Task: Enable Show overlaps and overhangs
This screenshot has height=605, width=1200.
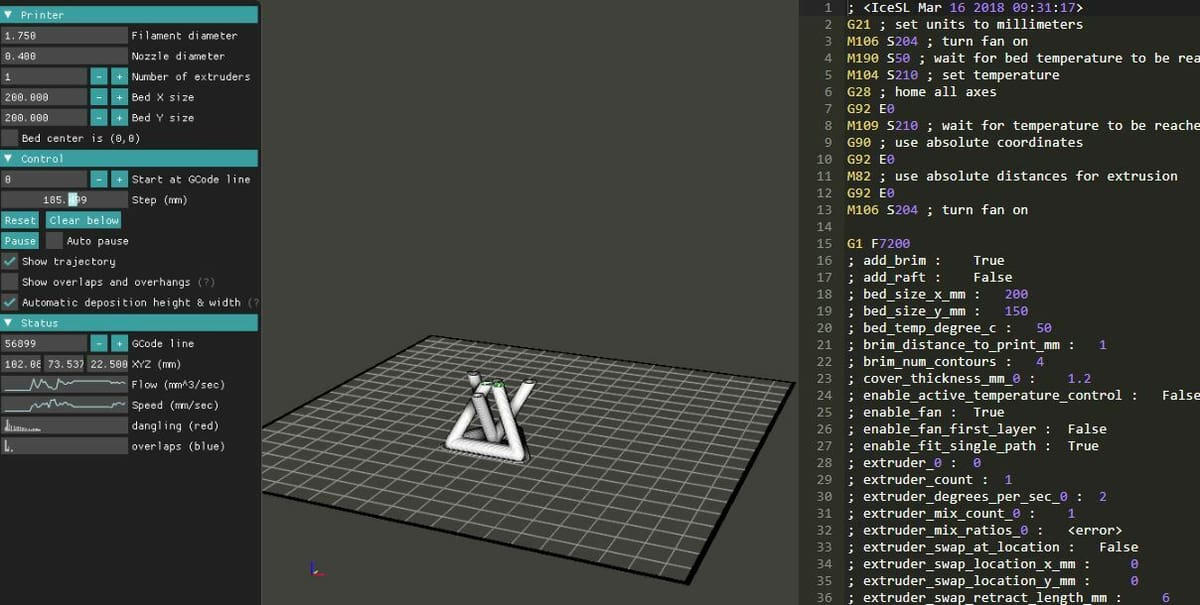Action: (x=10, y=282)
